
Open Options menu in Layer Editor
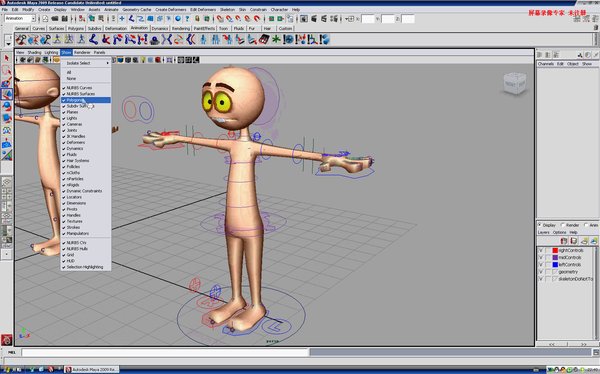559,233
